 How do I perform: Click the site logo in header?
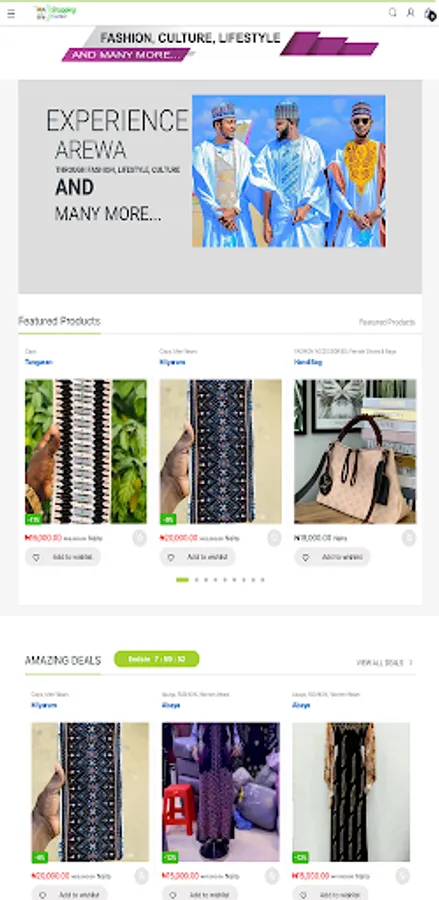pos(55,12)
